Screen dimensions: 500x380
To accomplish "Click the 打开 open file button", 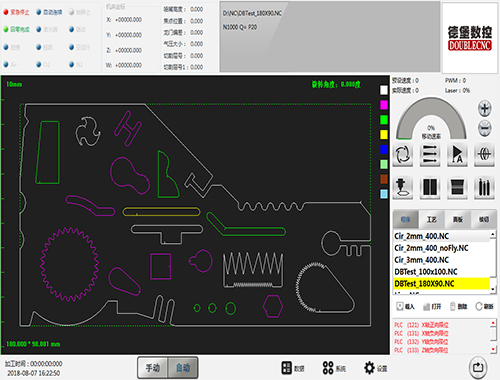I will click(x=432, y=306).
